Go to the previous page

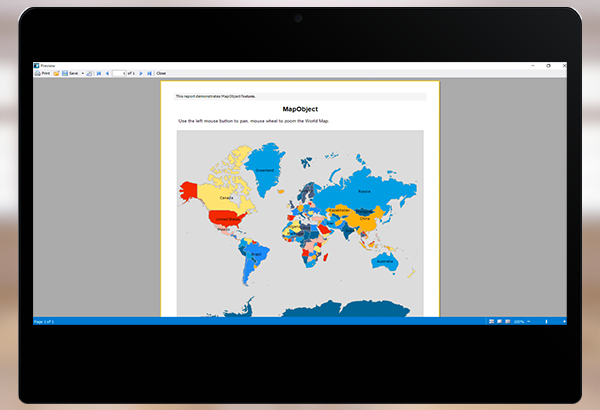click(107, 73)
